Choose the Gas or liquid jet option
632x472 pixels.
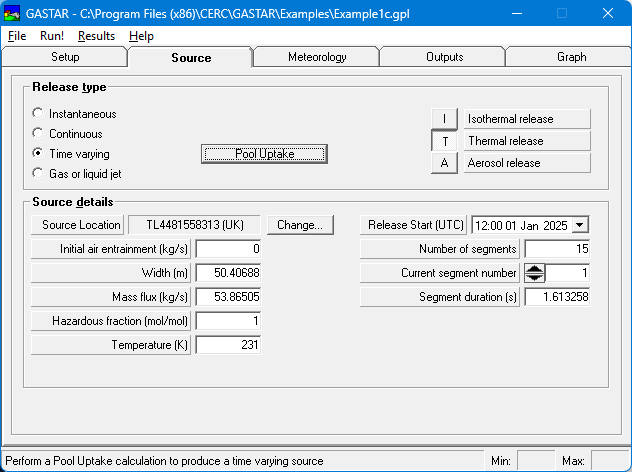(x=38, y=174)
